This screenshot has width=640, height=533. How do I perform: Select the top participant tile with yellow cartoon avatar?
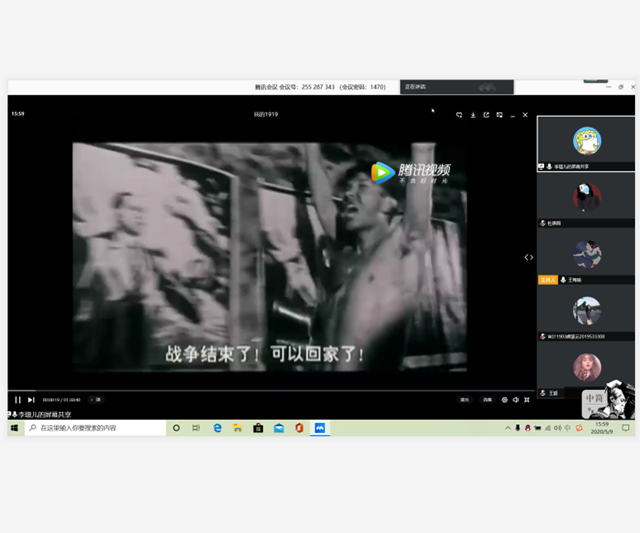coord(586,144)
